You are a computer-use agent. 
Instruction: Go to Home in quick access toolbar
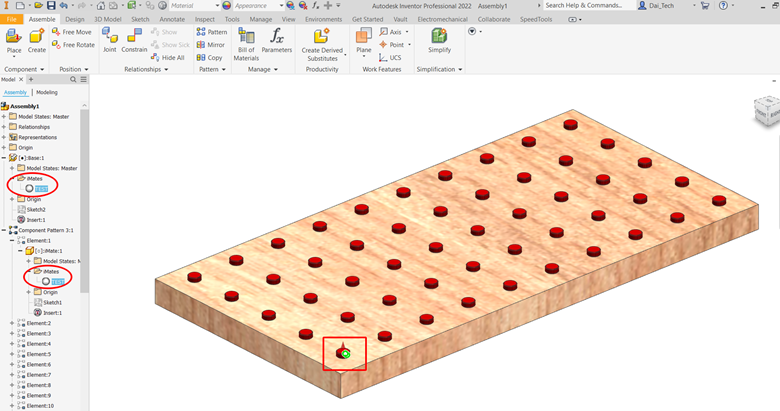pyautogui.click(x=100, y=5)
